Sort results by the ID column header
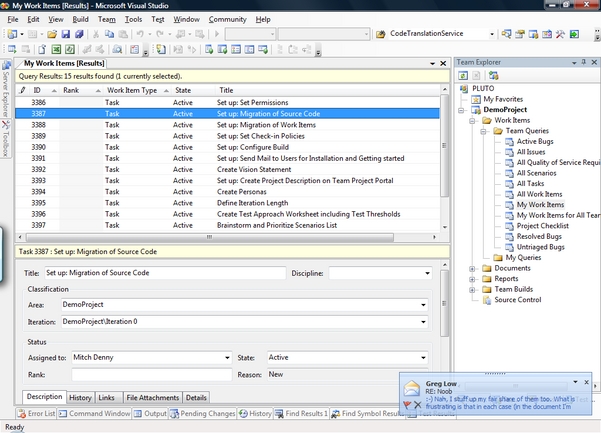Viewport: 601px width, 433px height. coord(44,90)
